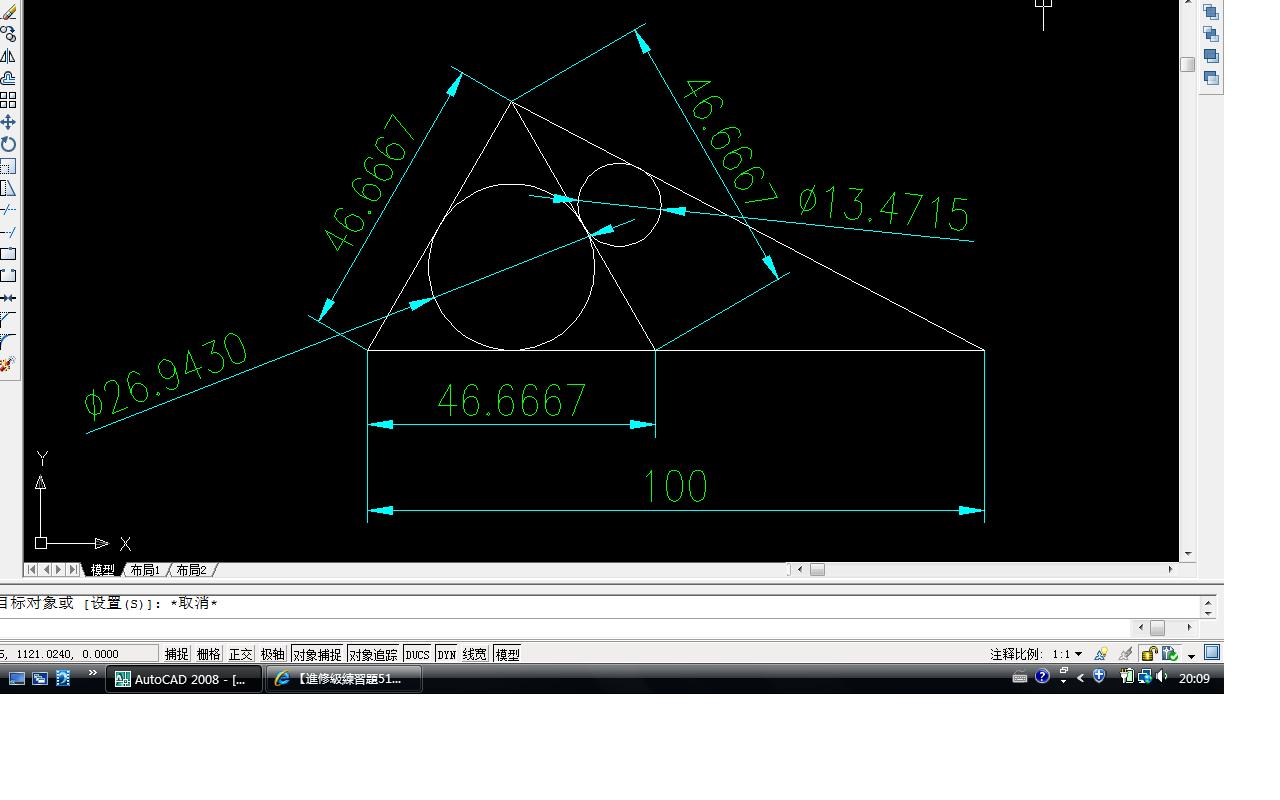
Task: Open AutoCAD 2008 taskbar button
Action: click(x=183, y=679)
